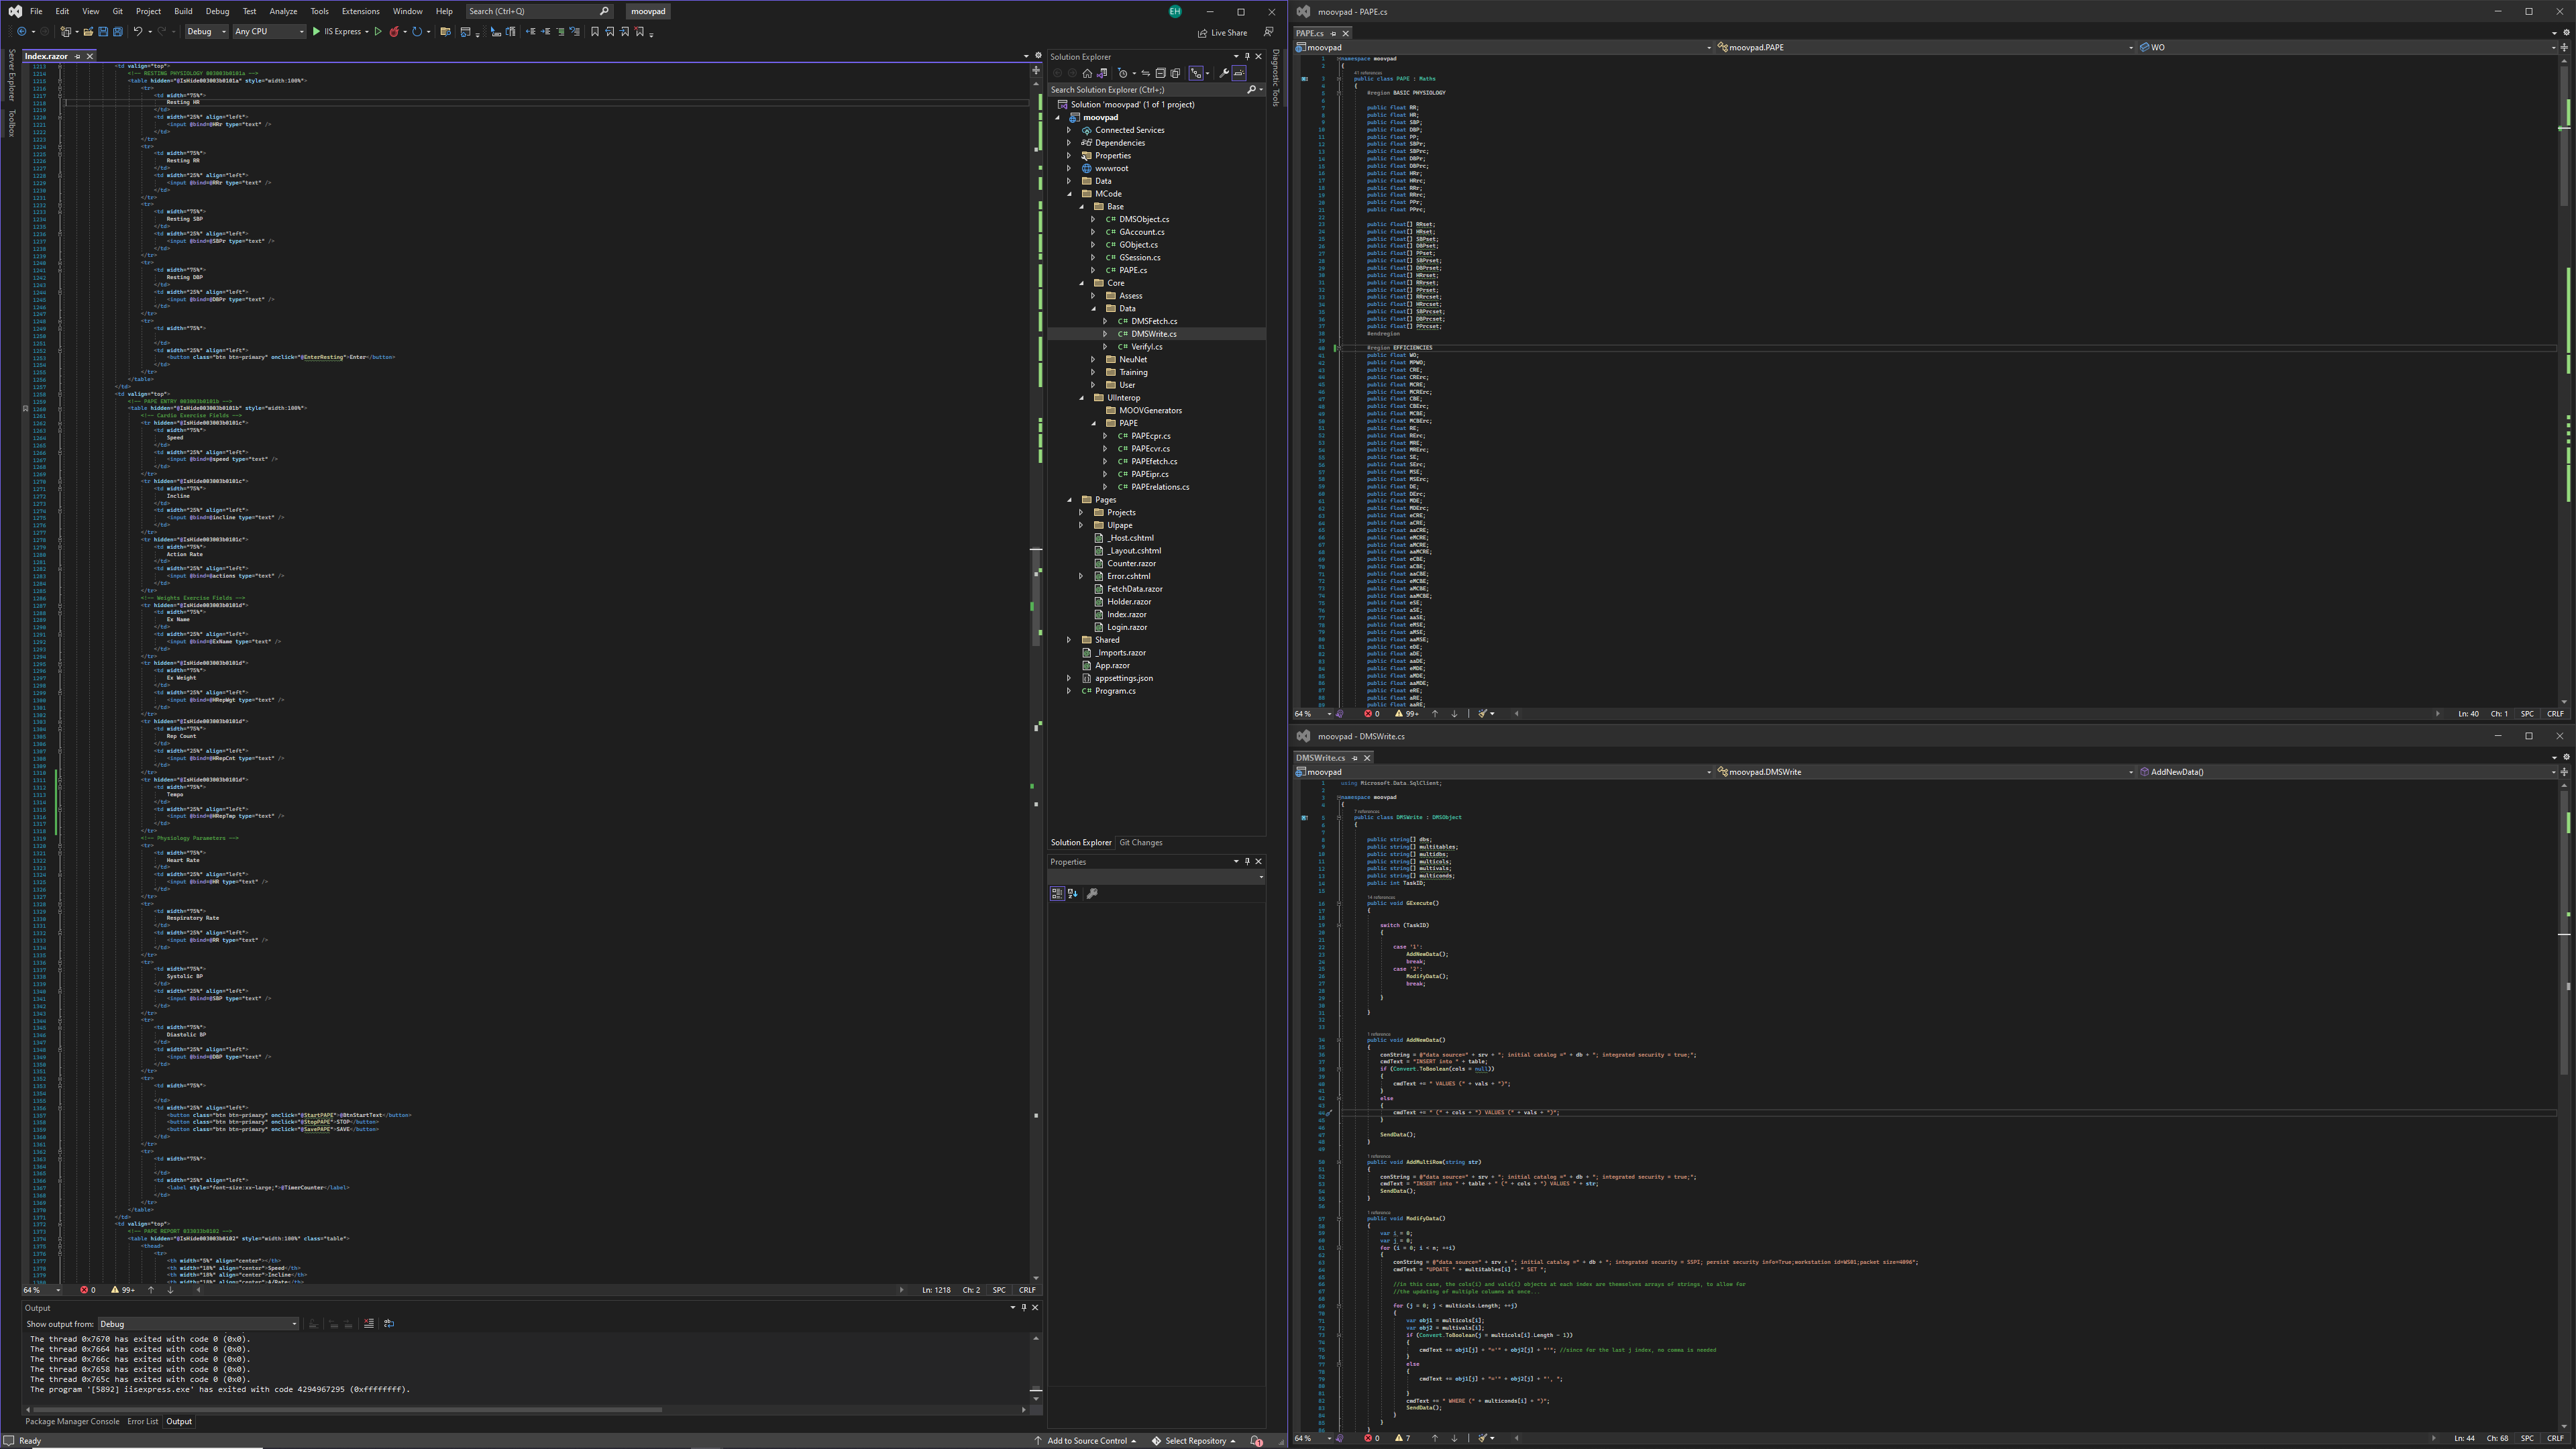
Task: Click Alphabetical sort icon in Properties panel
Action: [1073, 893]
